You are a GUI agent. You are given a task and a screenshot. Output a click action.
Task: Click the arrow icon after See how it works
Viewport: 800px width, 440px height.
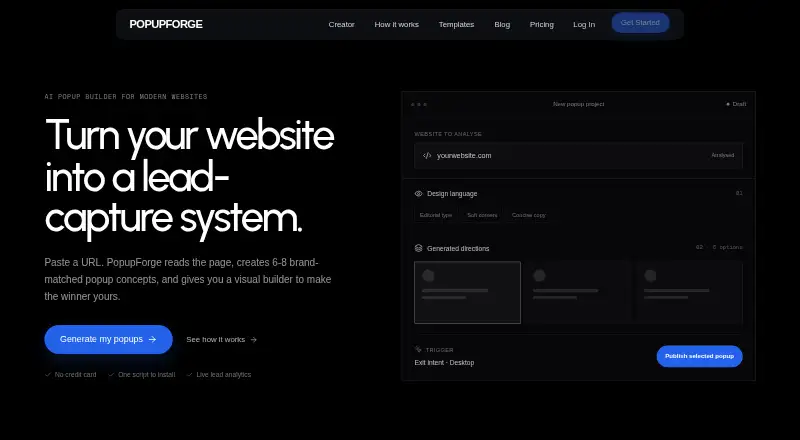click(253, 340)
